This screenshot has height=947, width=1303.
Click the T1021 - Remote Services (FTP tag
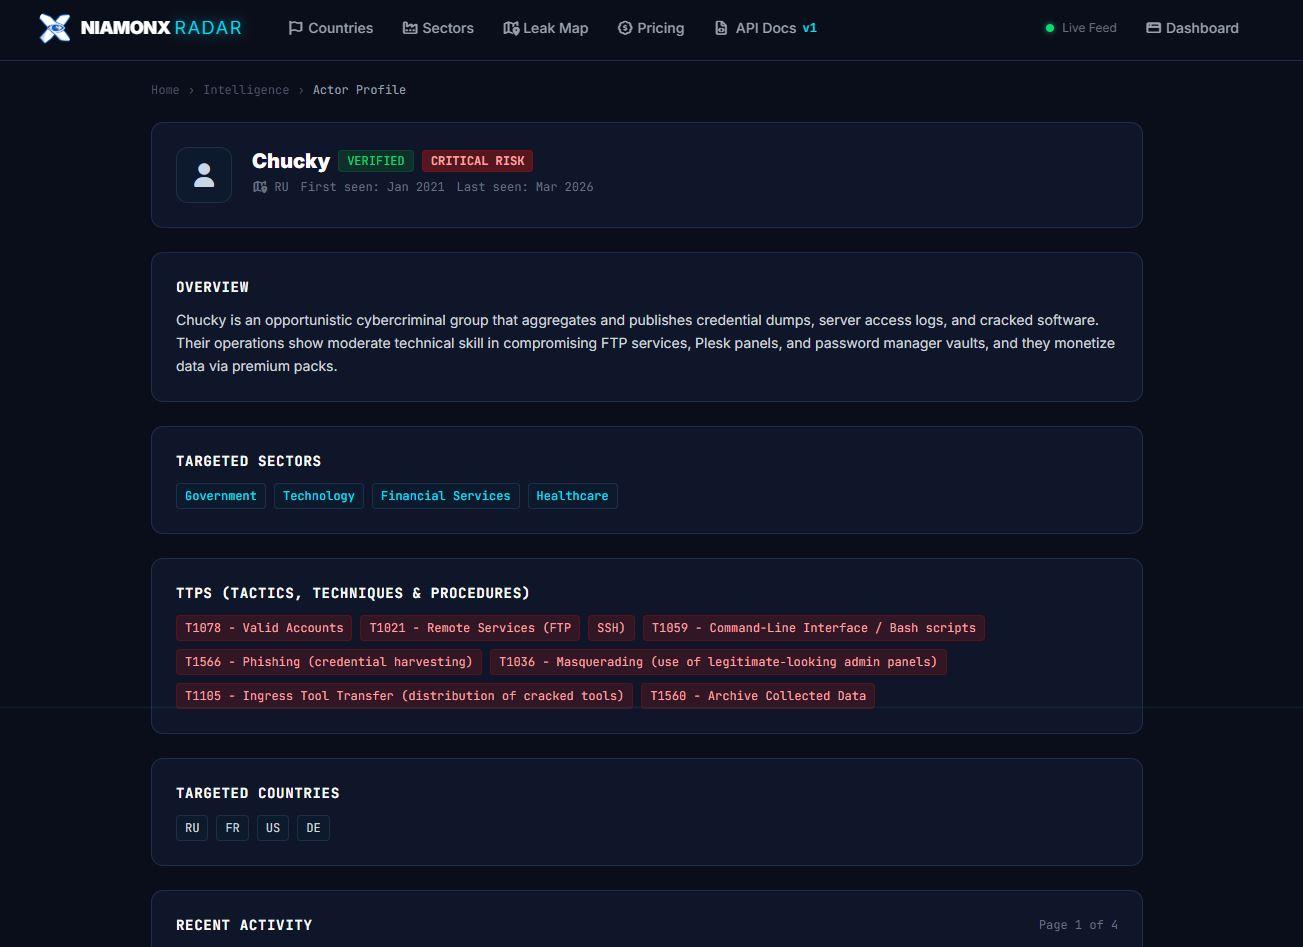[x=470, y=628]
